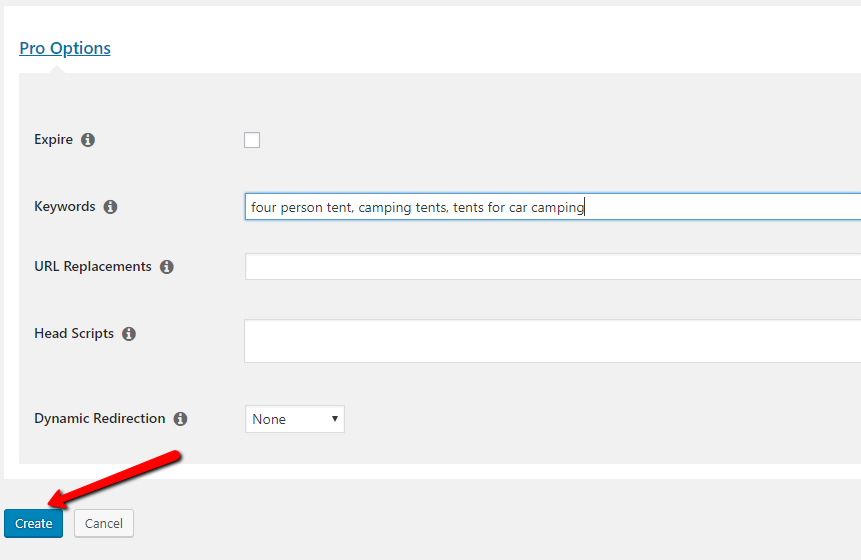The height and width of the screenshot is (560, 861).
Task: Click the info icon beside Head Scripts
Action: 129,334
